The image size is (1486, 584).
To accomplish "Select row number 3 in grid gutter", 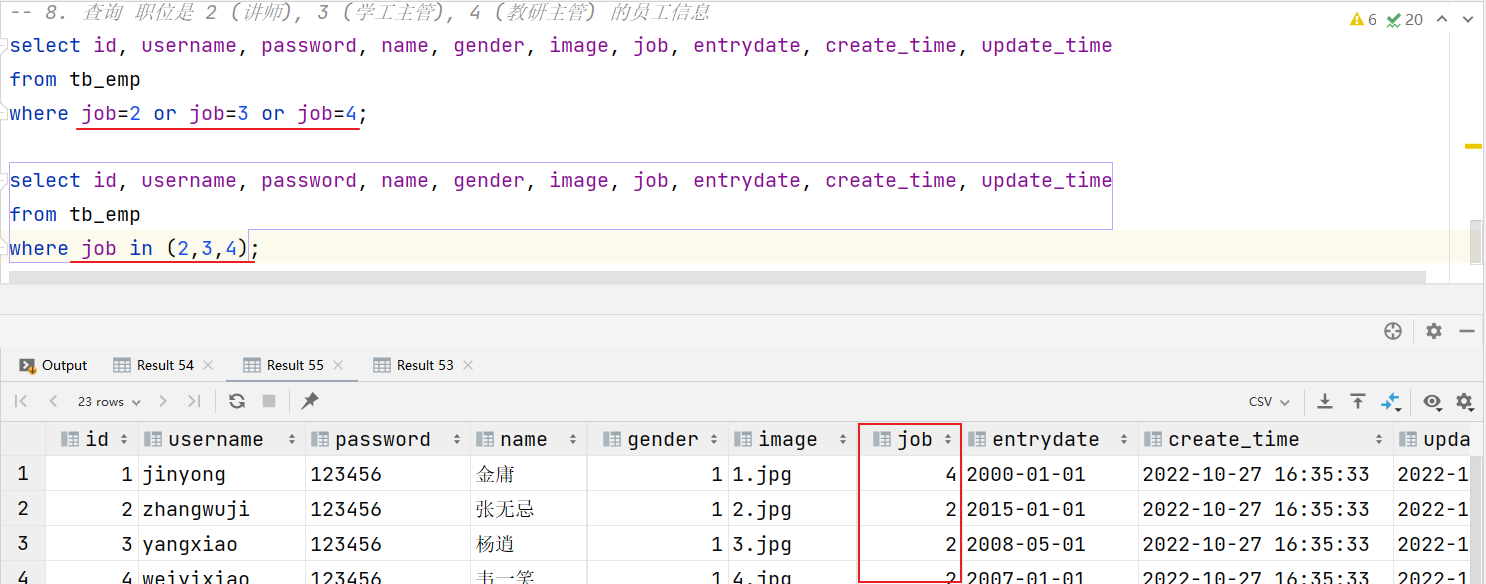I will point(23,544).
